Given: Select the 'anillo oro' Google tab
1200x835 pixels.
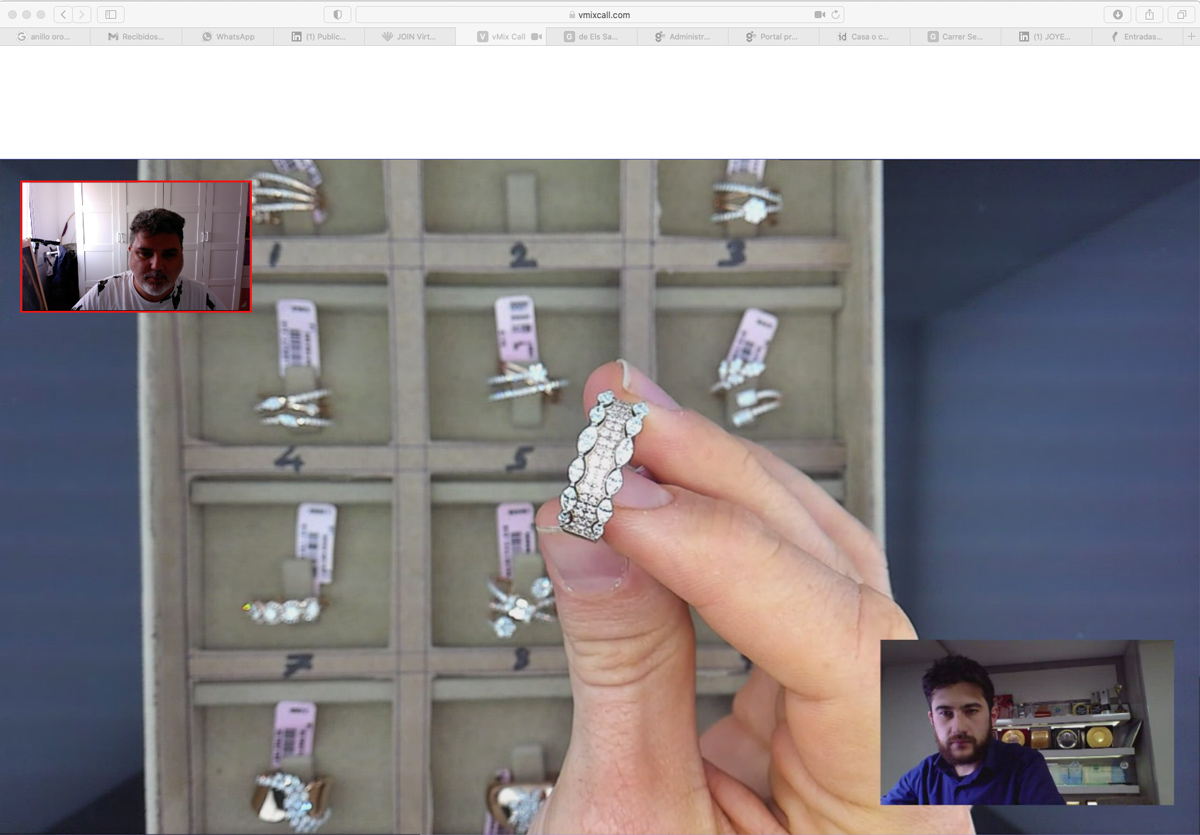Looking at the screenshot, I should [45, 36].
